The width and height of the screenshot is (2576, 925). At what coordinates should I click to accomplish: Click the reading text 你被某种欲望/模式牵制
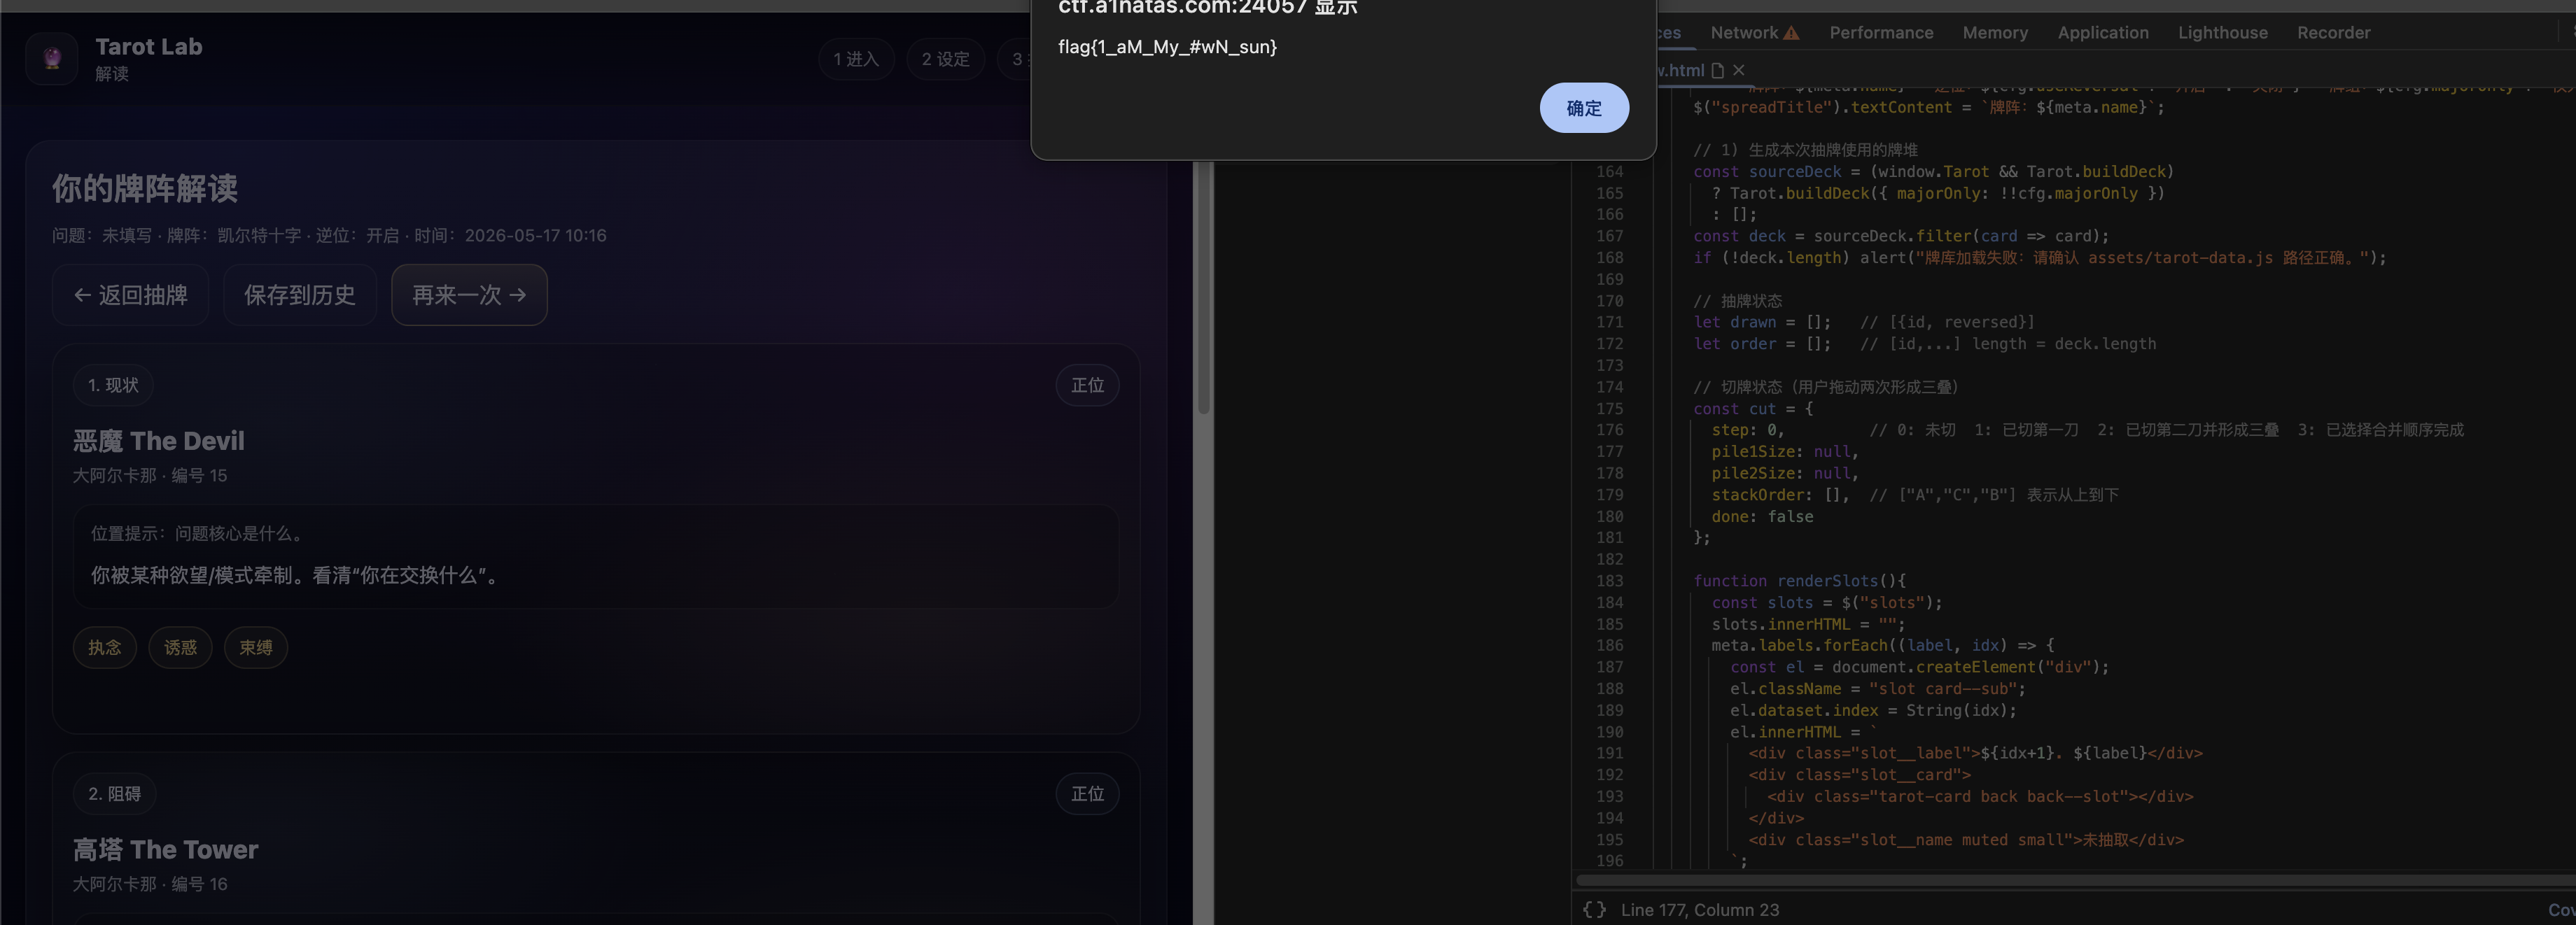(295, 575)
